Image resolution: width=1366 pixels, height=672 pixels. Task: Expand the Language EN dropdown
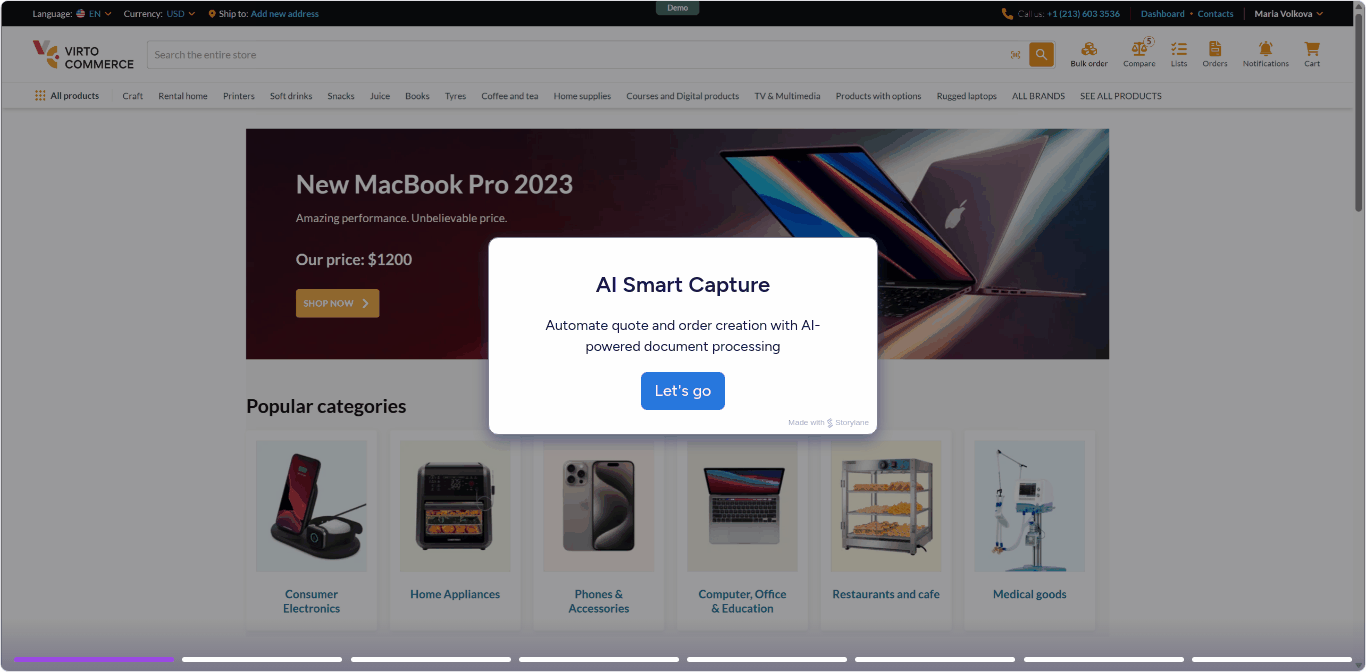pos(94,14)
